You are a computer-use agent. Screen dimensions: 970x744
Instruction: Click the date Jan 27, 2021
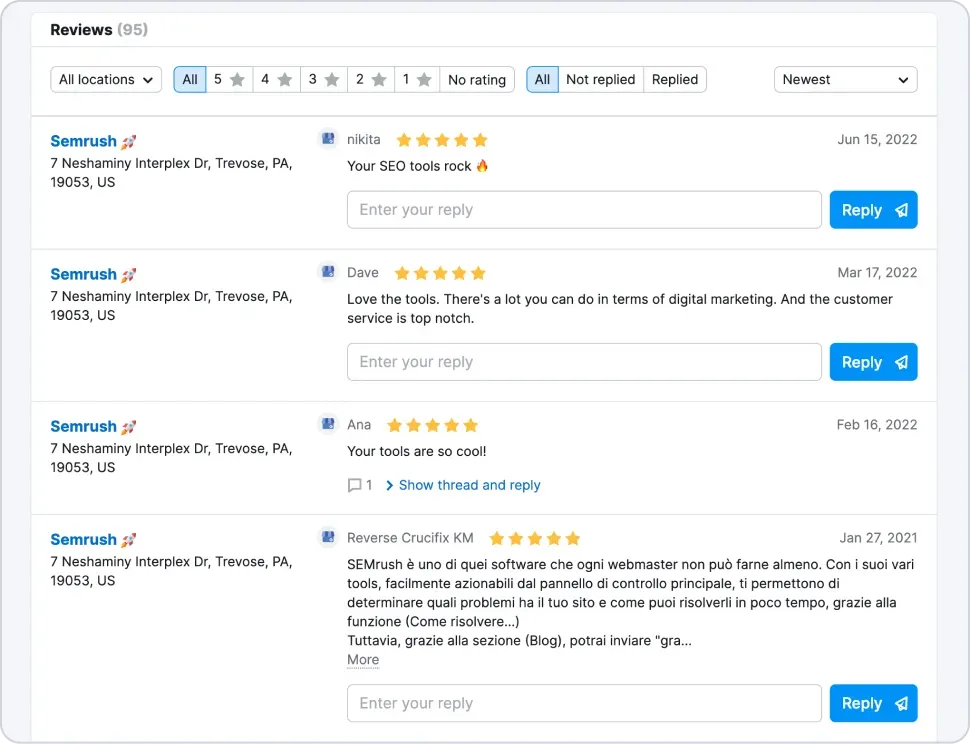coord(878,538)
